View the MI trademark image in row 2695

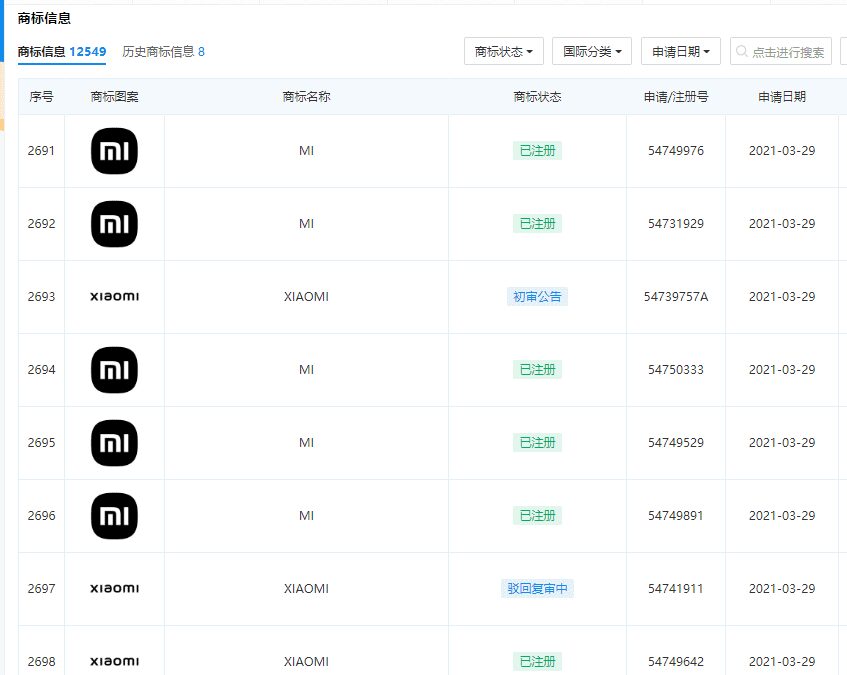(x=114, y=443)
